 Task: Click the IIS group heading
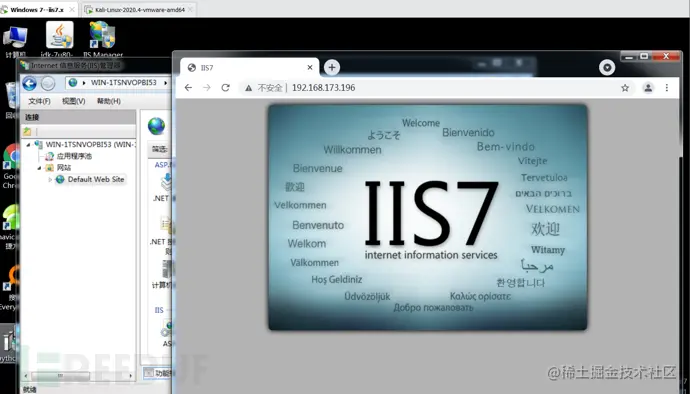click(x=159, y=310)
